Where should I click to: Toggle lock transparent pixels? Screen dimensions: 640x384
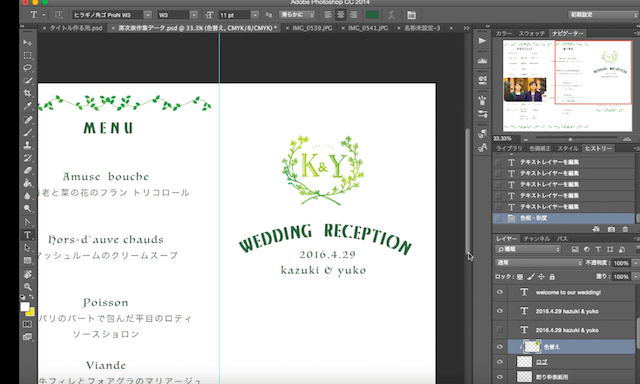520,277
